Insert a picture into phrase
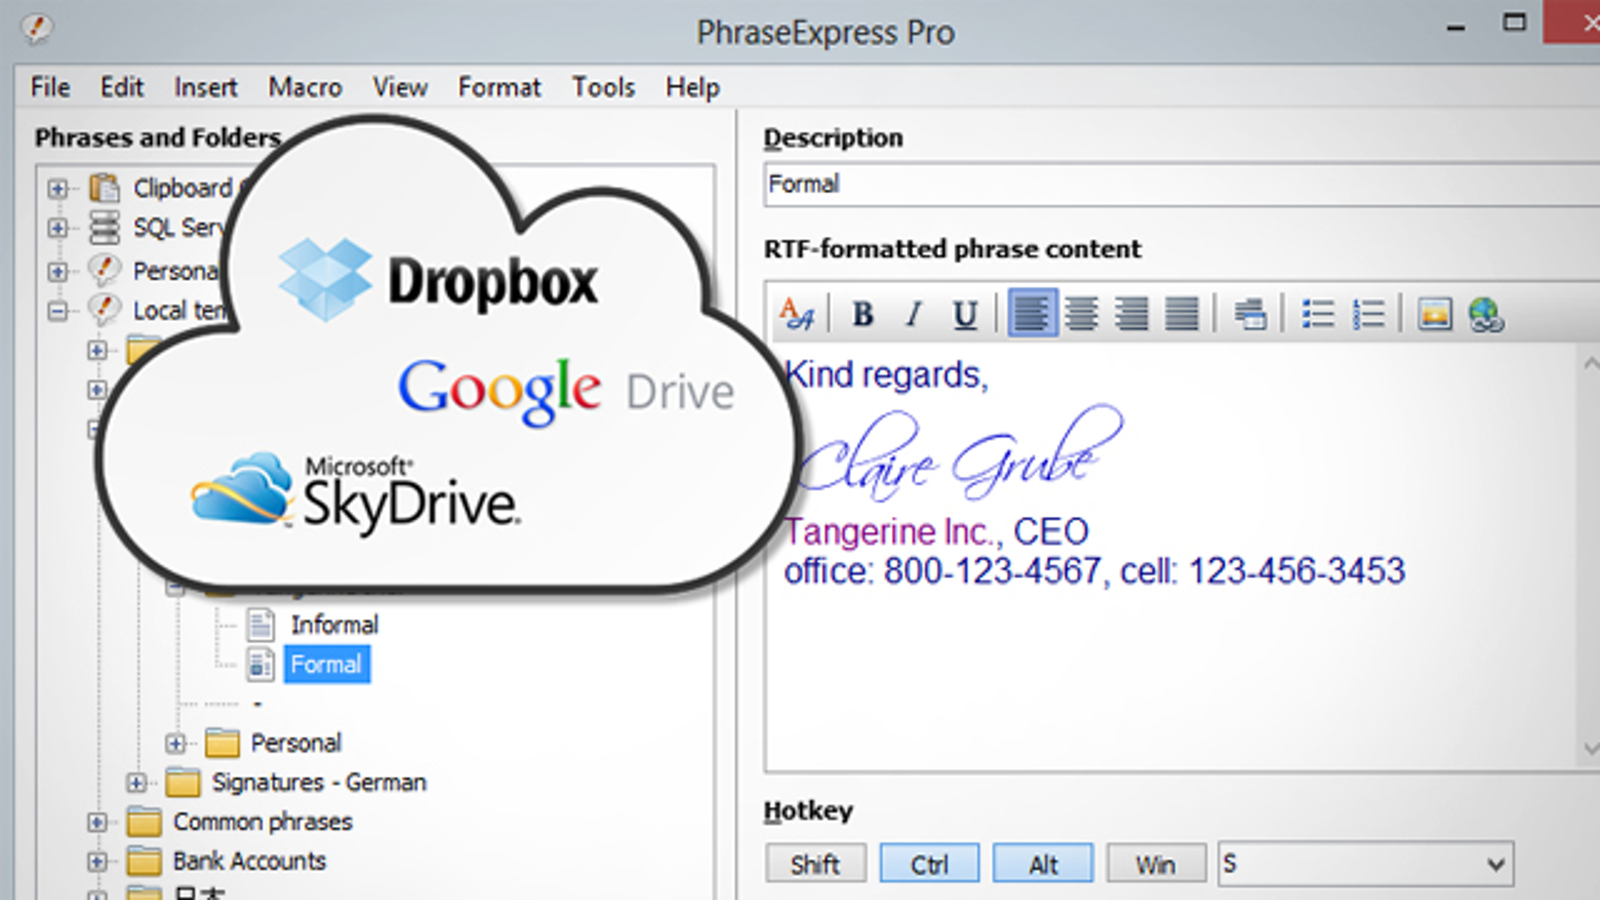Screen dimensions: 1600x900 [1435, 314]
